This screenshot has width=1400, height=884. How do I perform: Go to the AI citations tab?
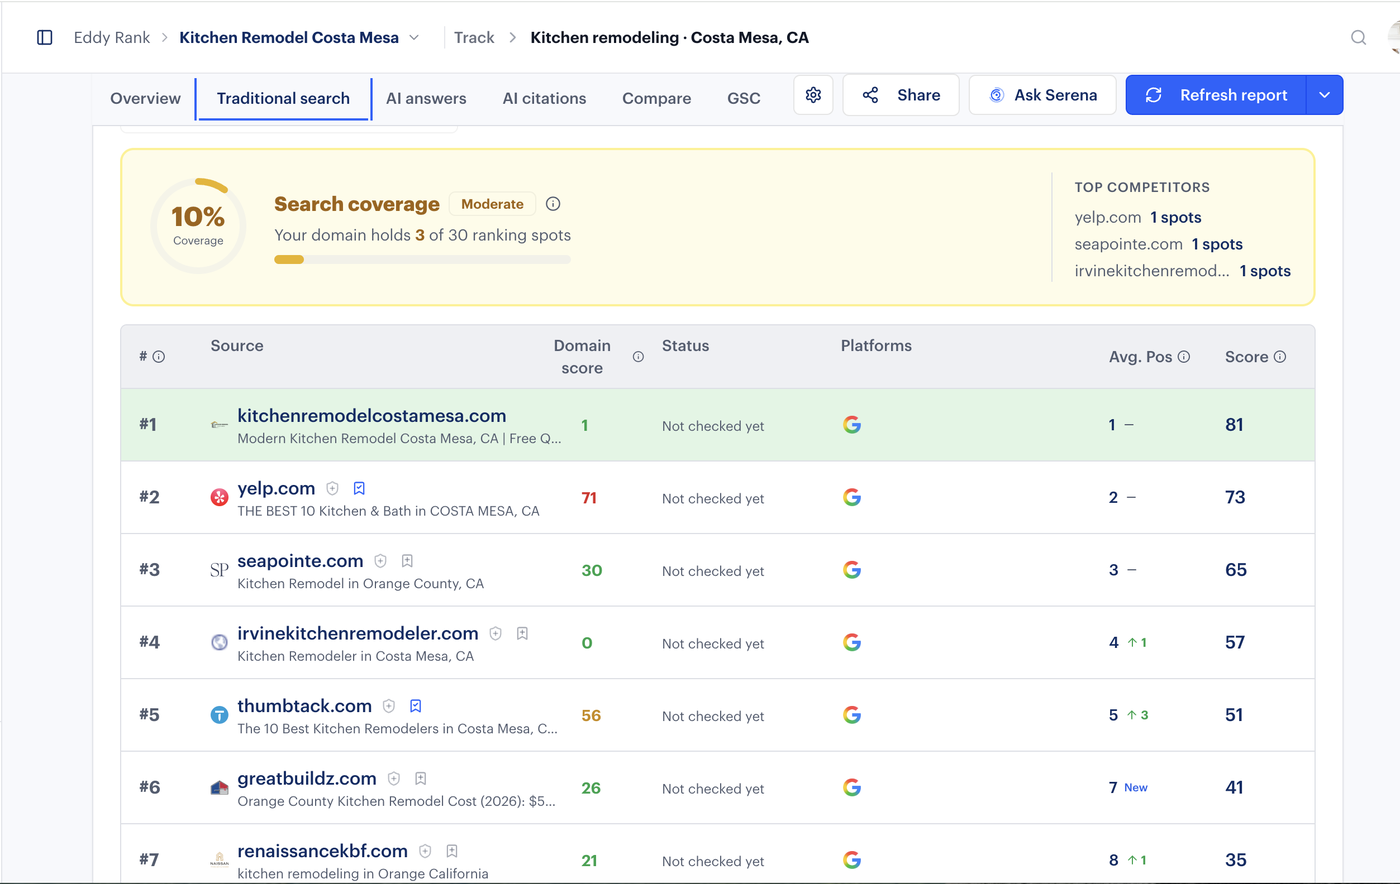(544, 98)
